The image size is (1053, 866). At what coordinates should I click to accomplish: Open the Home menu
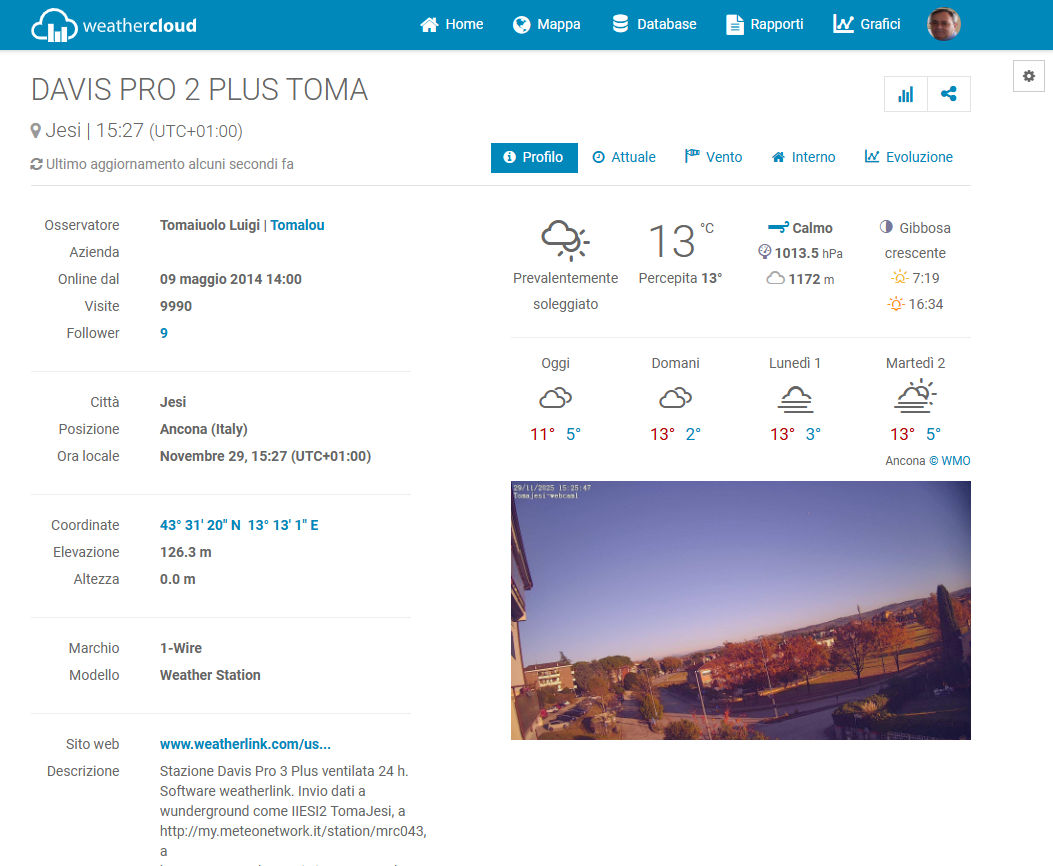coord(452,24)
